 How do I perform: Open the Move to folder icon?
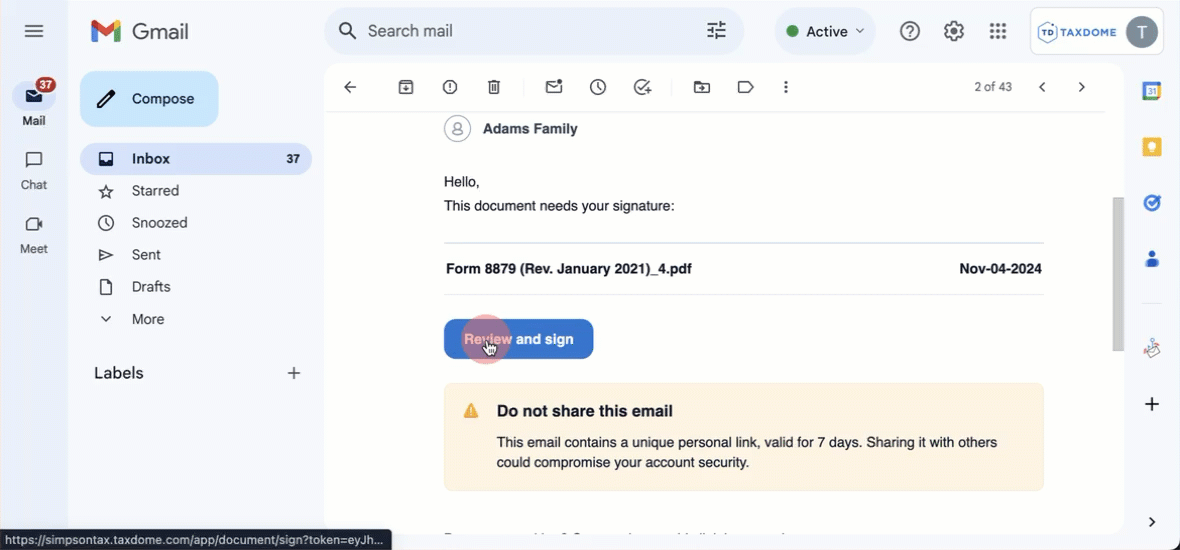[702, 87]
